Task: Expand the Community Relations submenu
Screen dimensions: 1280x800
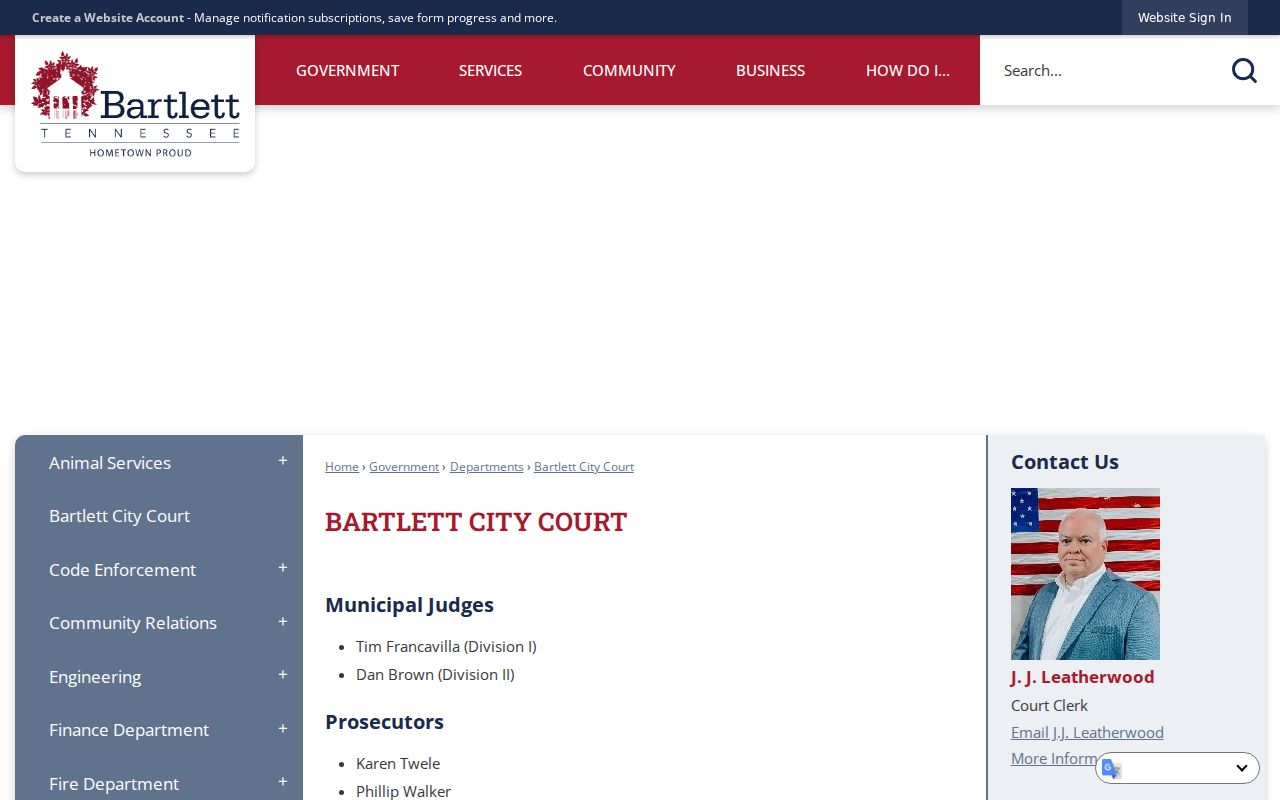Action: pos(283,622)
